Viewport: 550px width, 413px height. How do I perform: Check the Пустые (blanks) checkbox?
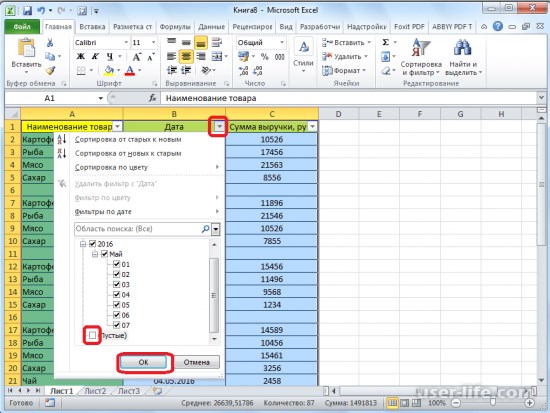click(x=92, y=335)
